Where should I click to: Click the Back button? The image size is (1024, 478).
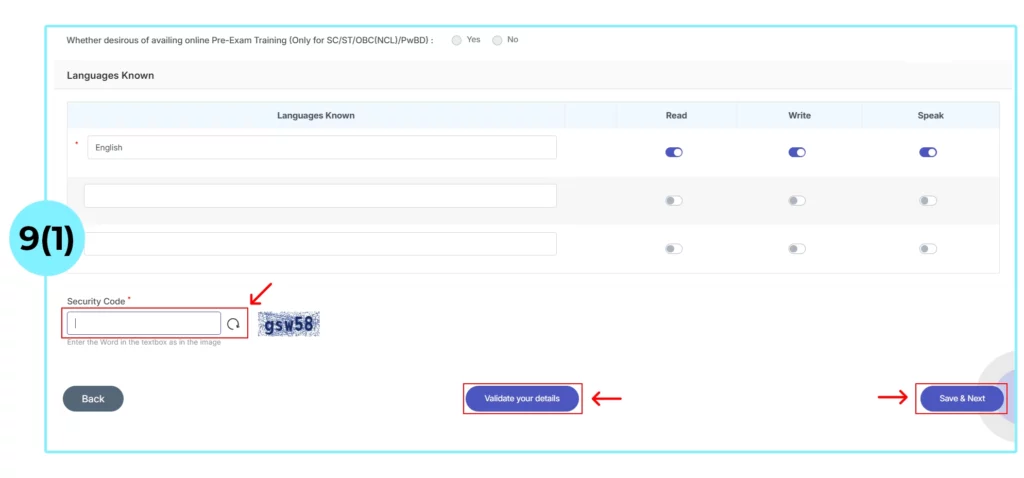[x=93, y=398]
